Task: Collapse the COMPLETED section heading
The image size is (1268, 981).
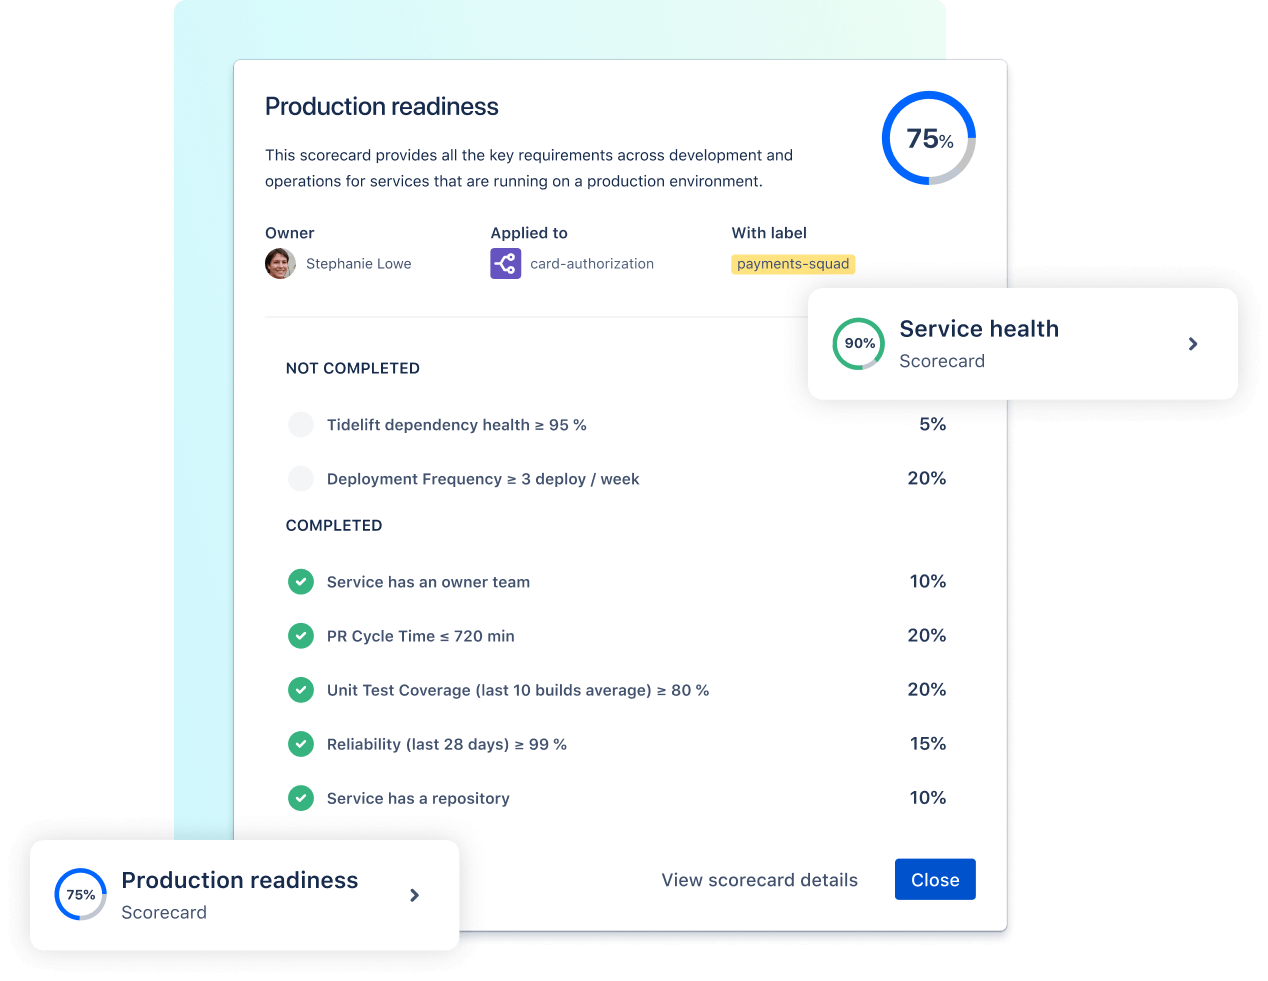Action: coord(334,525)
